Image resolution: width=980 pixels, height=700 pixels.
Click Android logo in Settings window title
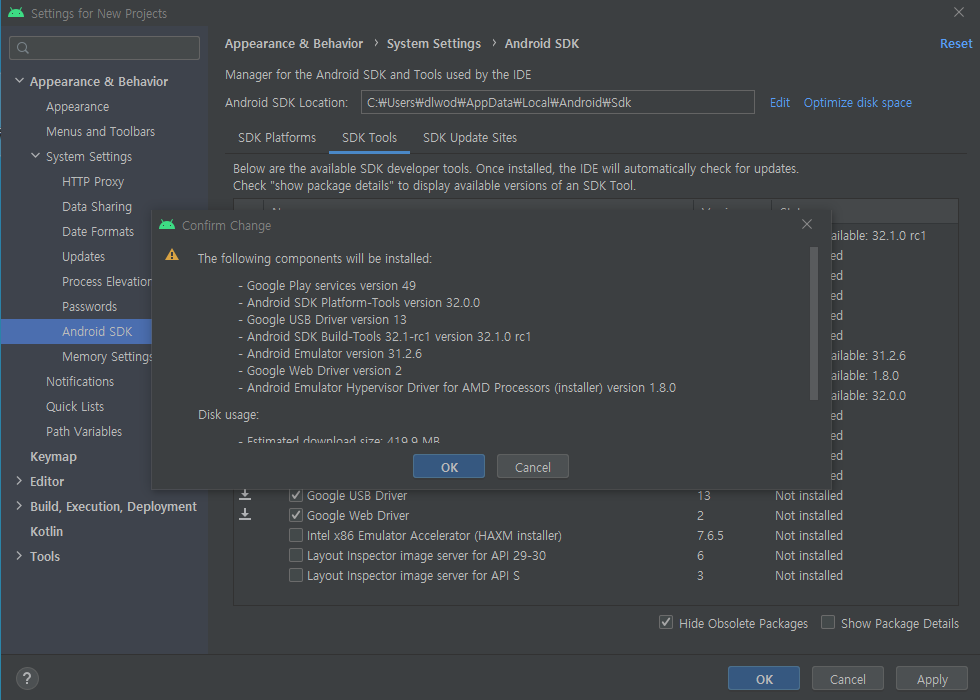pyautogui.click(x=16, y=12)
